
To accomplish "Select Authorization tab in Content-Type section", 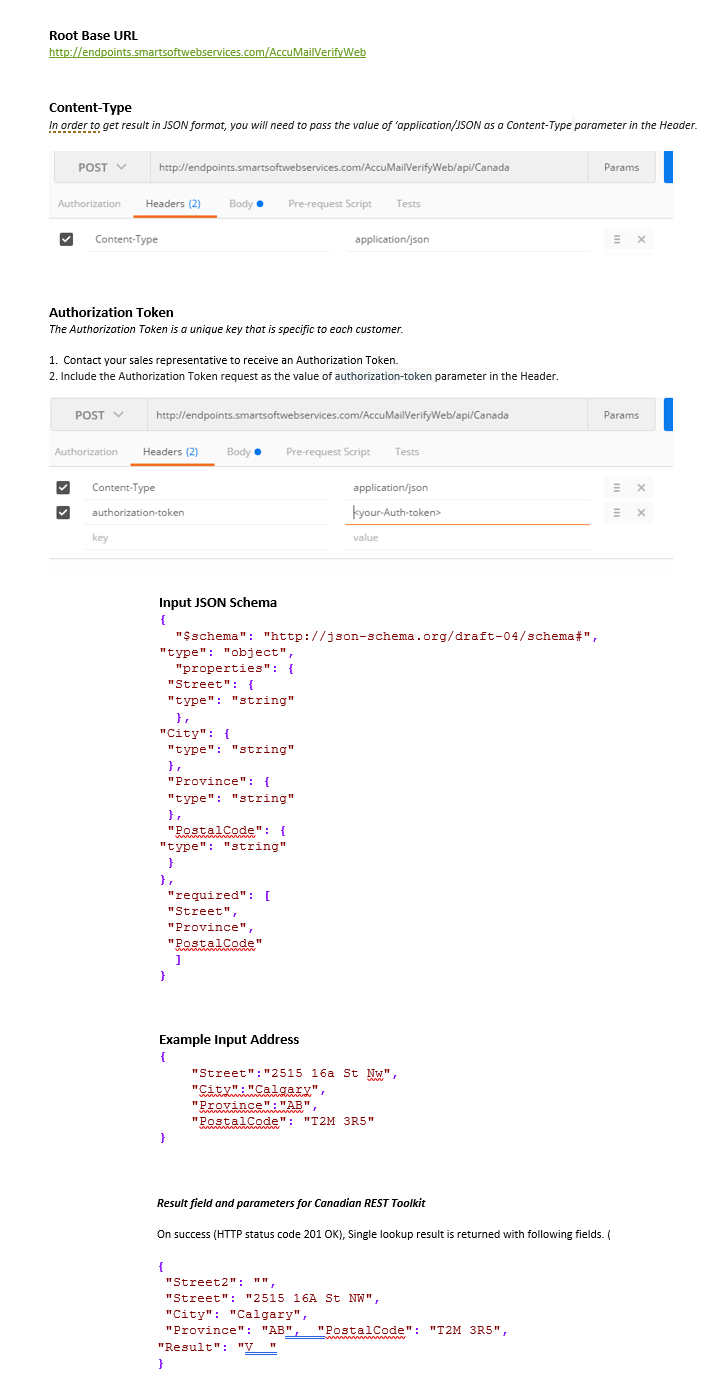I will pyautogui.click(x=89, y=204).
